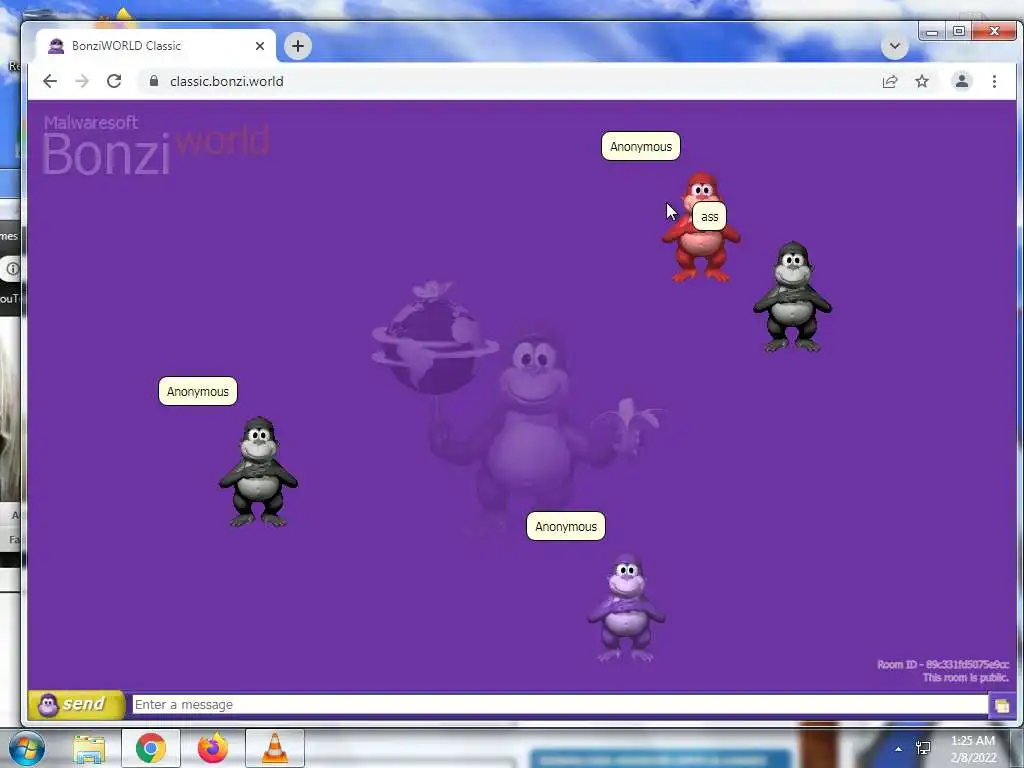Reload the BonziWORLD page

114,81
